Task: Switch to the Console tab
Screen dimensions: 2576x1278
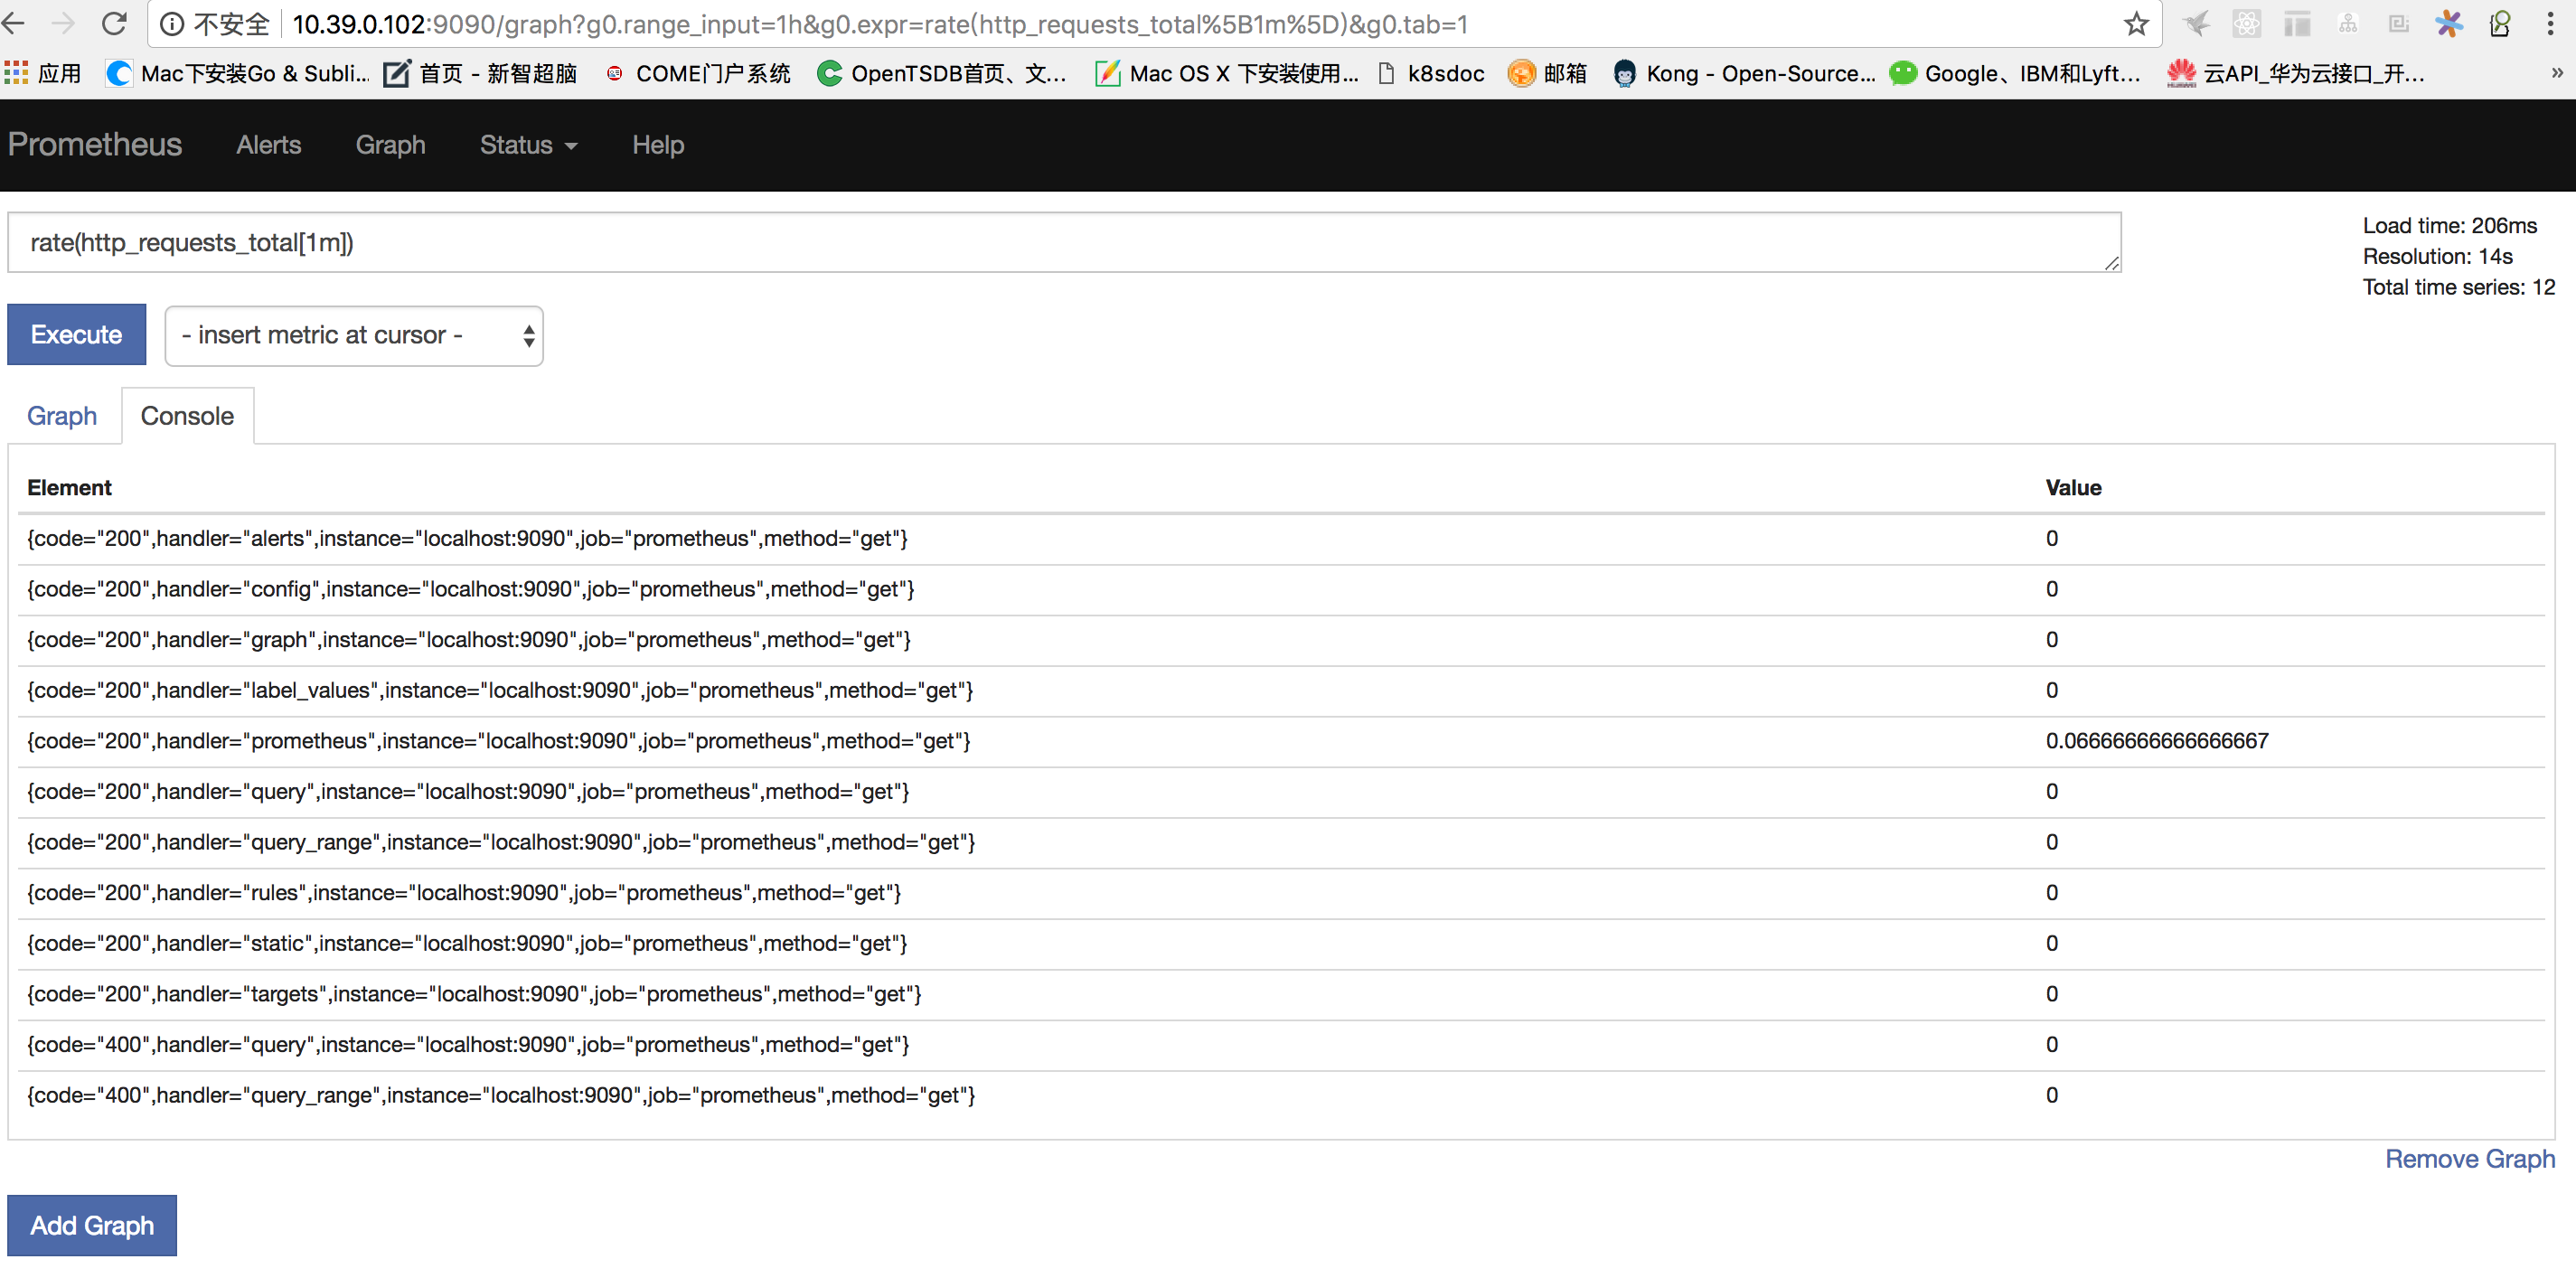Action: (x=185, y=416)
